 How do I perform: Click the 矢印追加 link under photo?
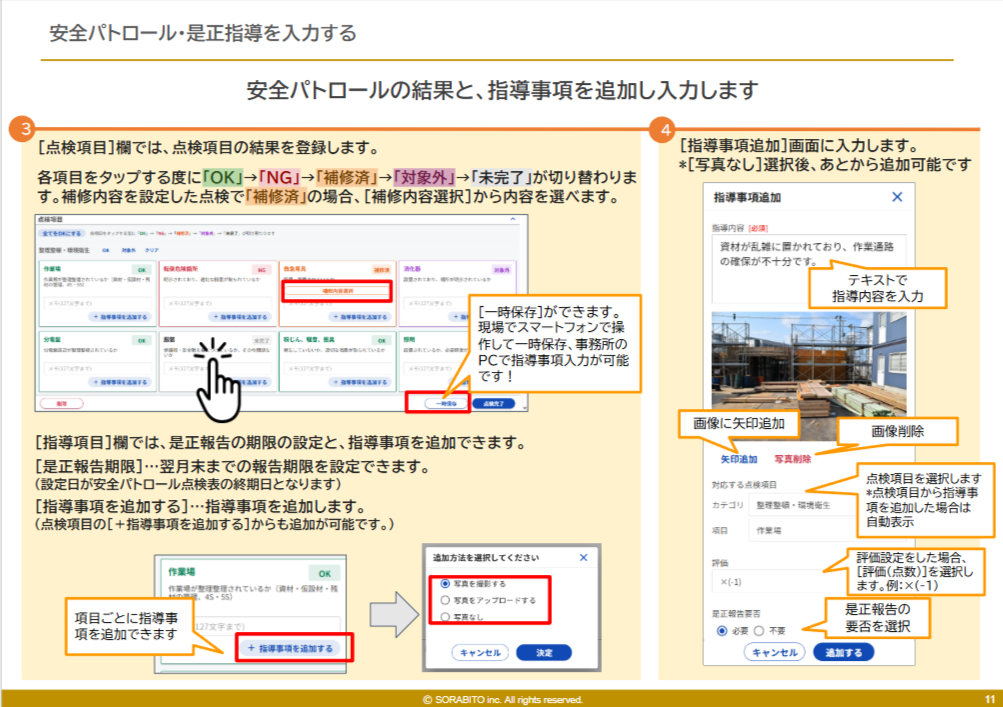point(739,460)
